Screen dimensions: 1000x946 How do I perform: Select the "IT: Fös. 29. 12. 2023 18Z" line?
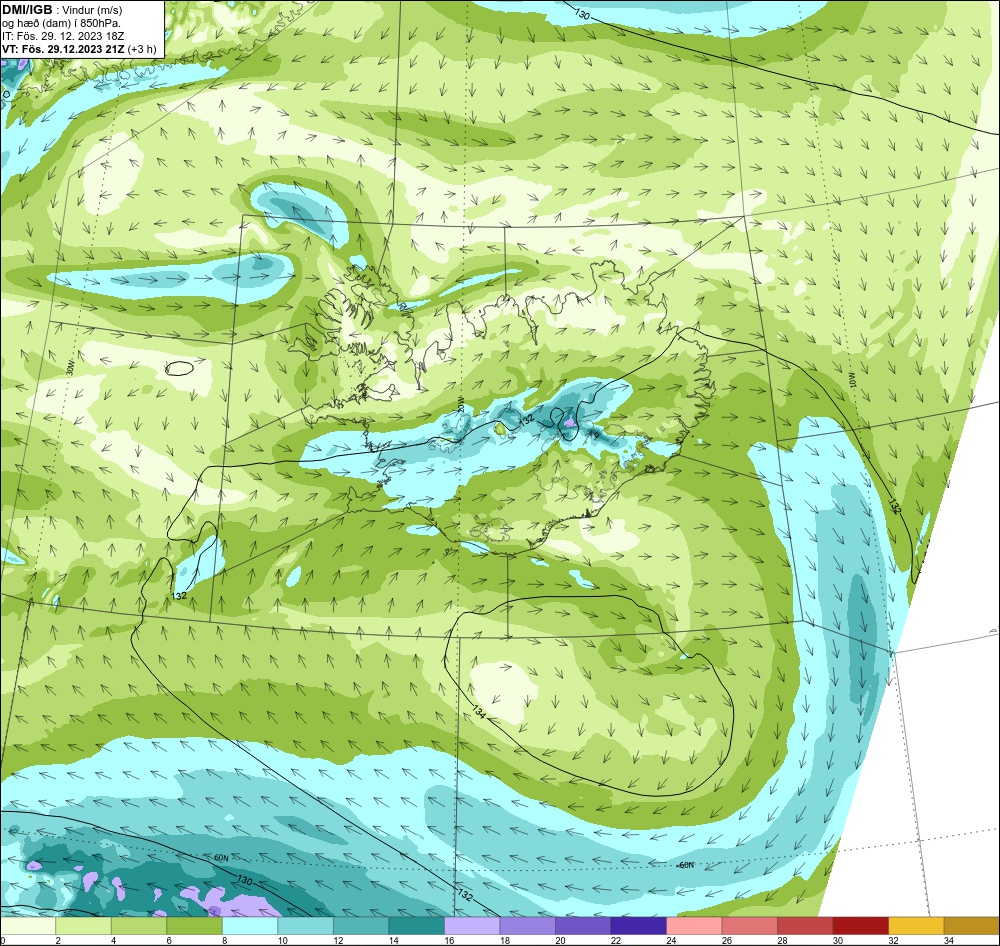click(x=62, y=36)
